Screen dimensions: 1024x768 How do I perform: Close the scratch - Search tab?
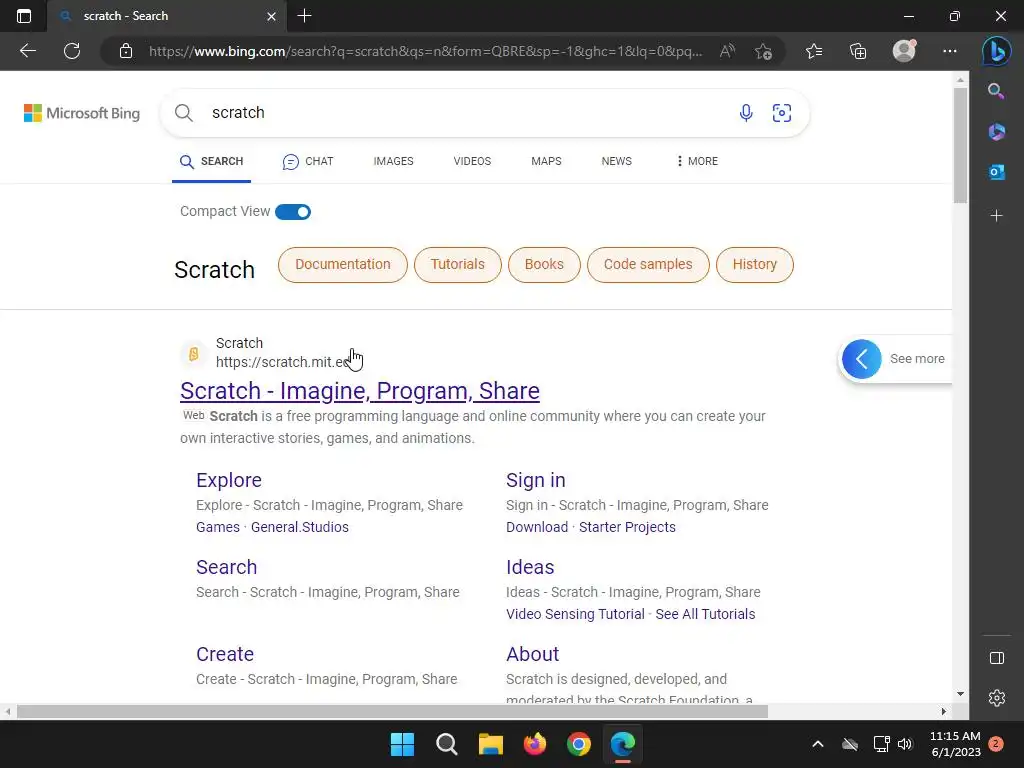pos(272,16)
